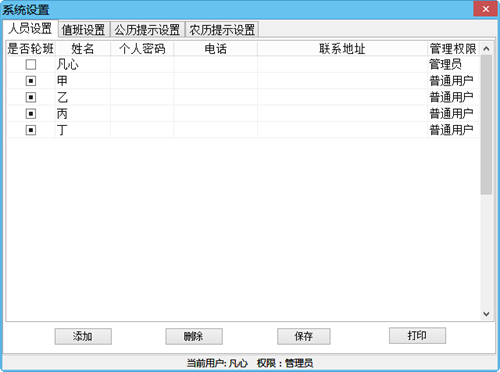Click the 联系地址 cell for 乙
The image size is (500, 372).
(342, 97)
